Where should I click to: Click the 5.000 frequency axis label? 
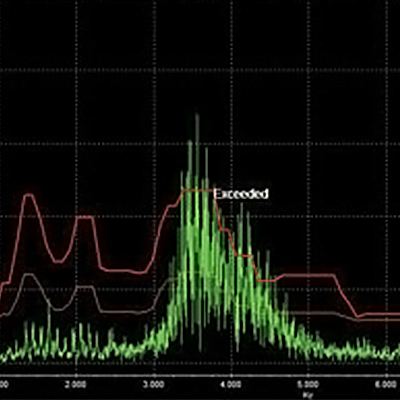coord(308,384)
